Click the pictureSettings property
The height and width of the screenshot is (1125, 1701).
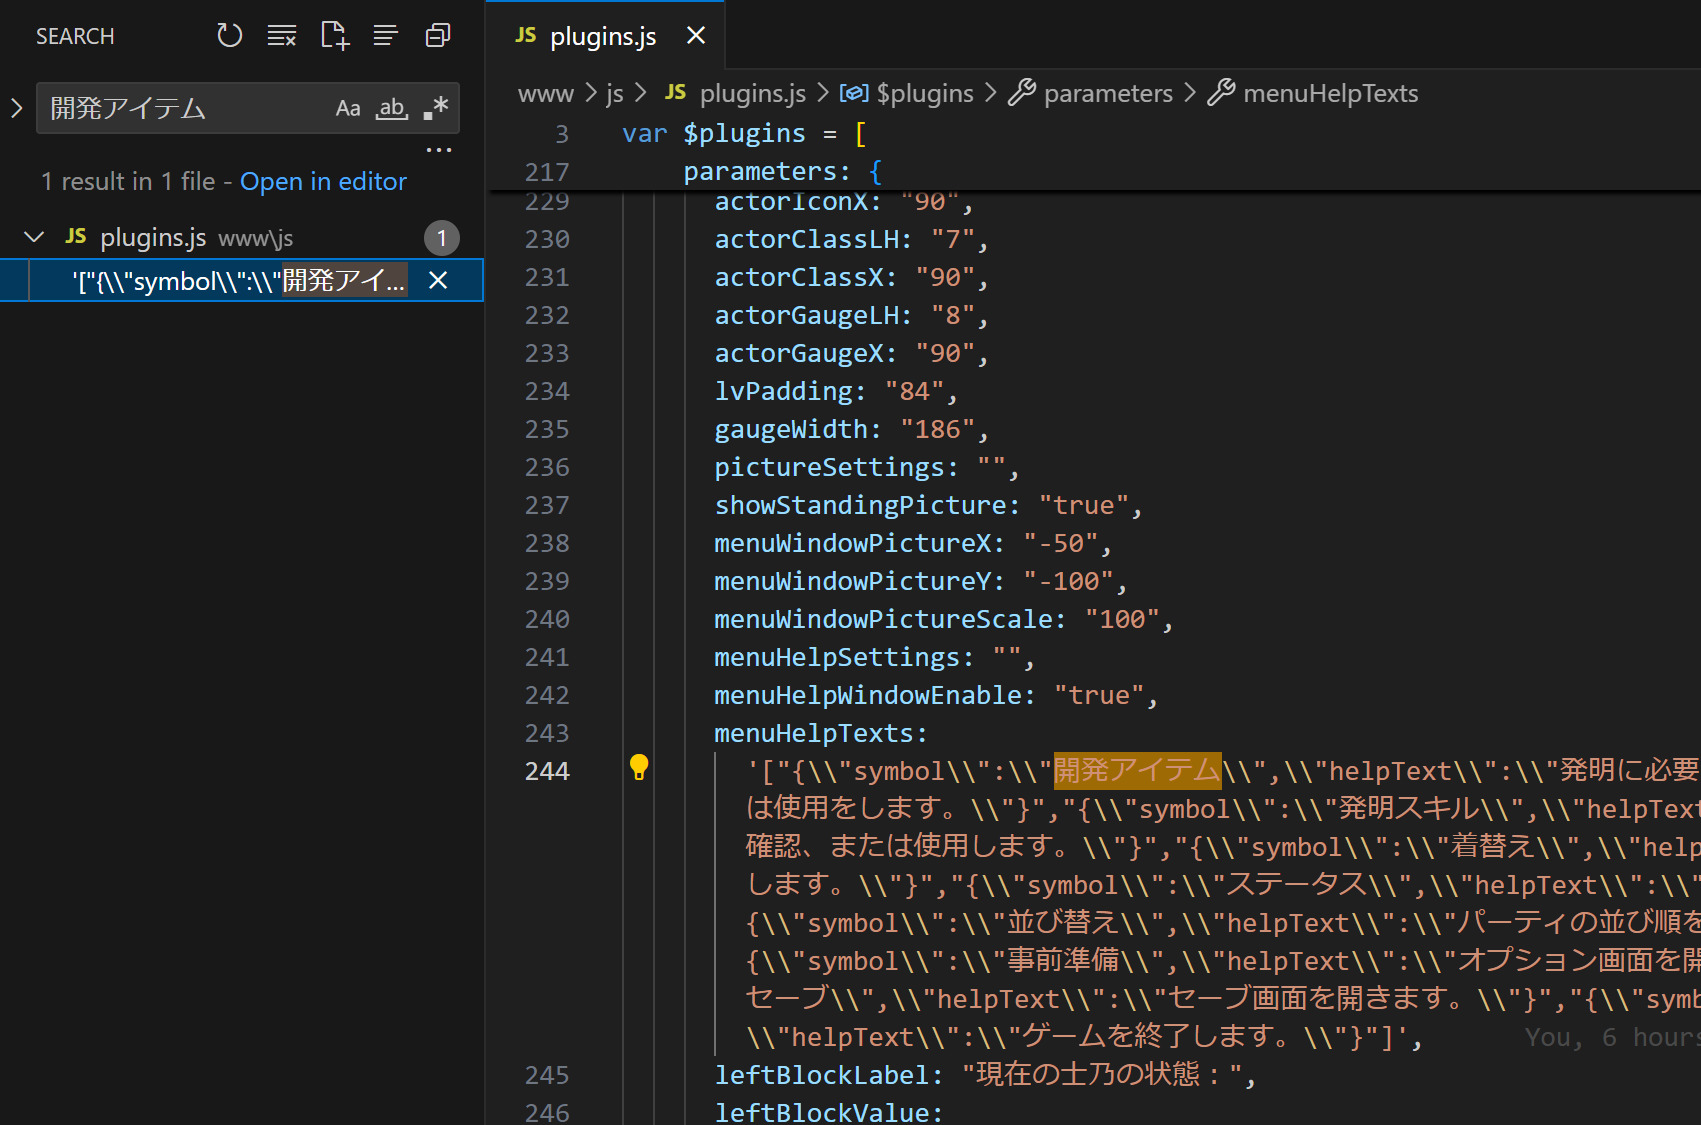829,467
